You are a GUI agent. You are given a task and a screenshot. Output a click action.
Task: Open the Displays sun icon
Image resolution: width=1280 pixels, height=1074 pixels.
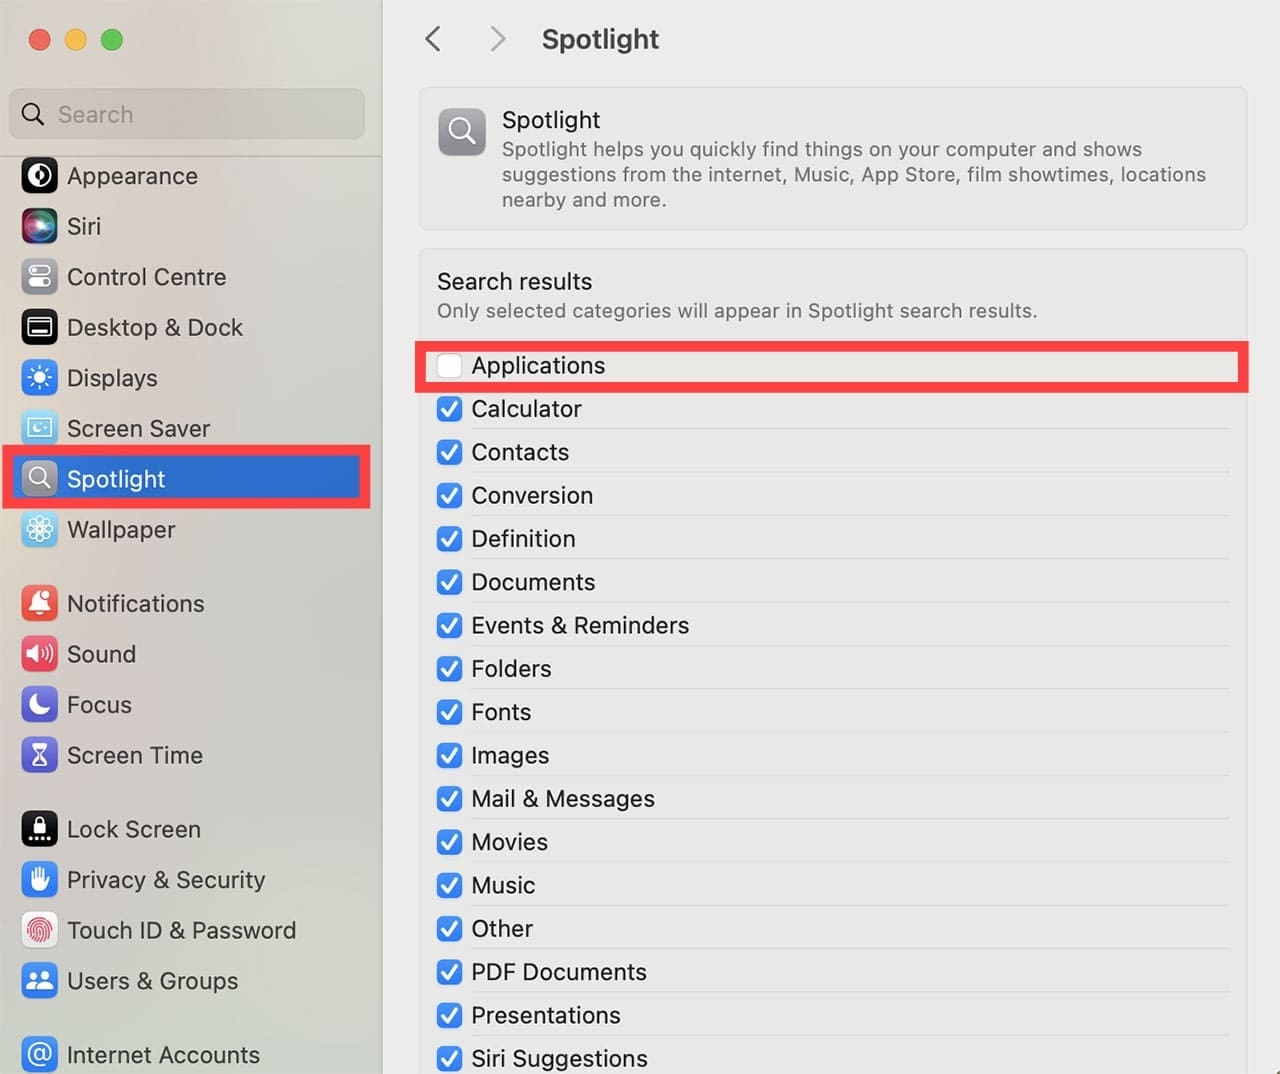tap(40, 378)
